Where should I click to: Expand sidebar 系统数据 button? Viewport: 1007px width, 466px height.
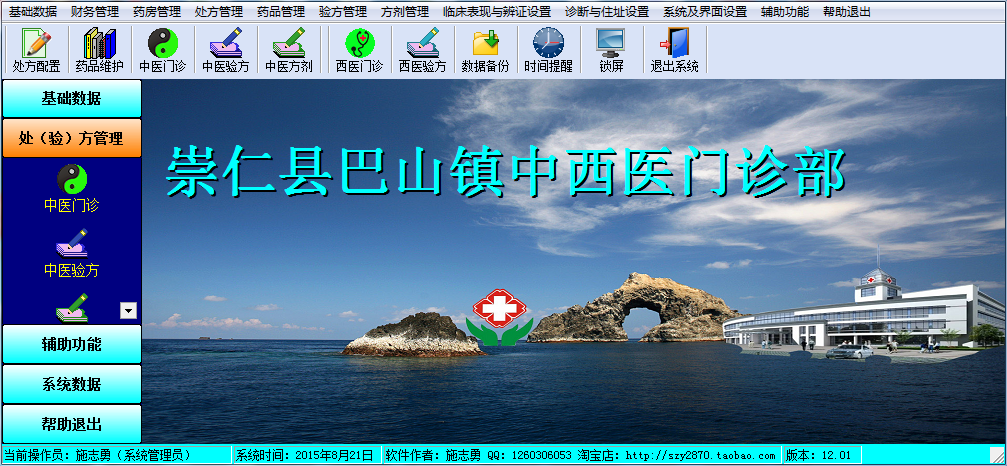coord(71,384)
